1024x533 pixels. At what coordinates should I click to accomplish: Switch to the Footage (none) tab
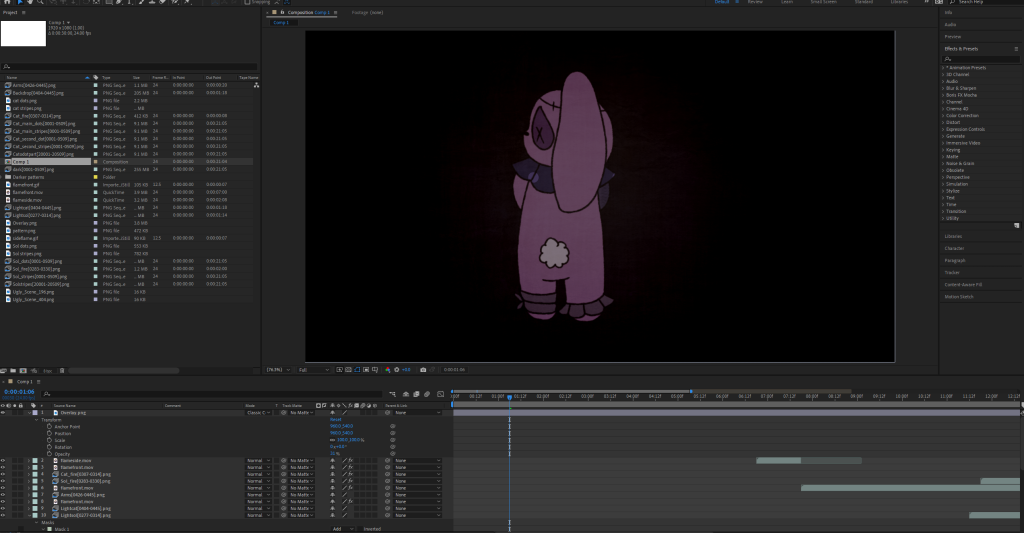click(x=367, y=12)
